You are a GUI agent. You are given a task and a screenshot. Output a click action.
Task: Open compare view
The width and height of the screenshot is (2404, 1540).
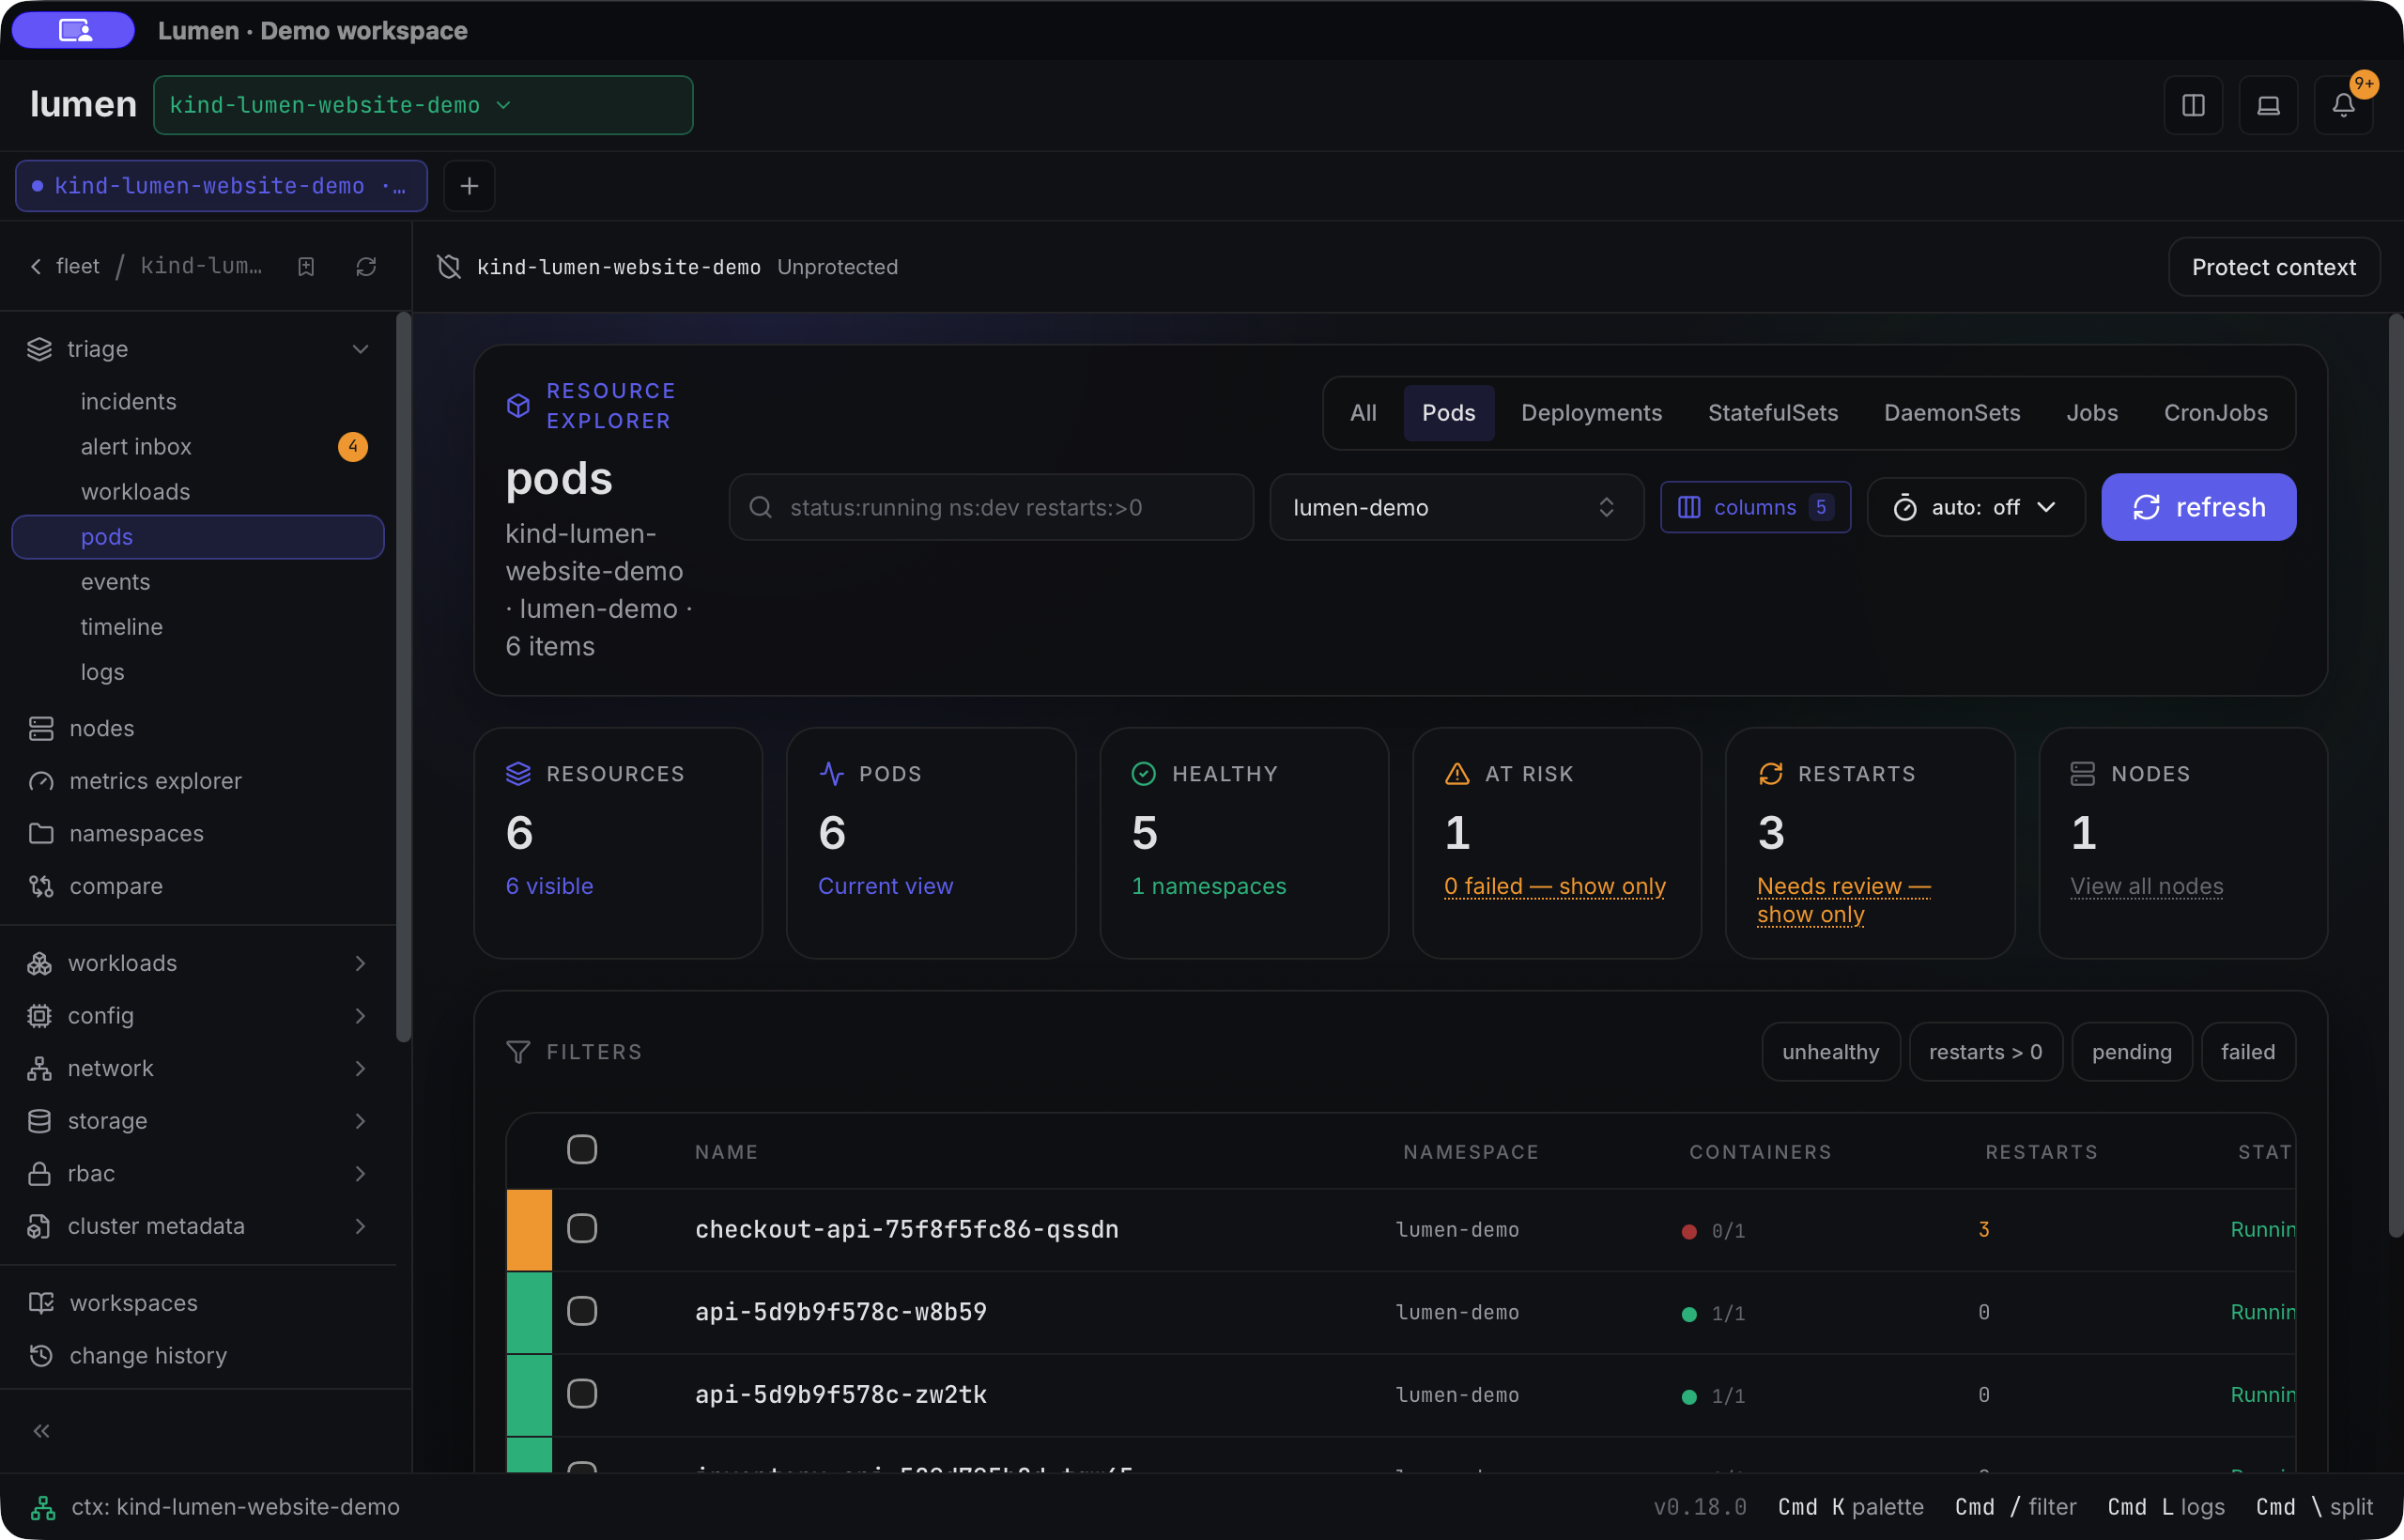[115, 886]
